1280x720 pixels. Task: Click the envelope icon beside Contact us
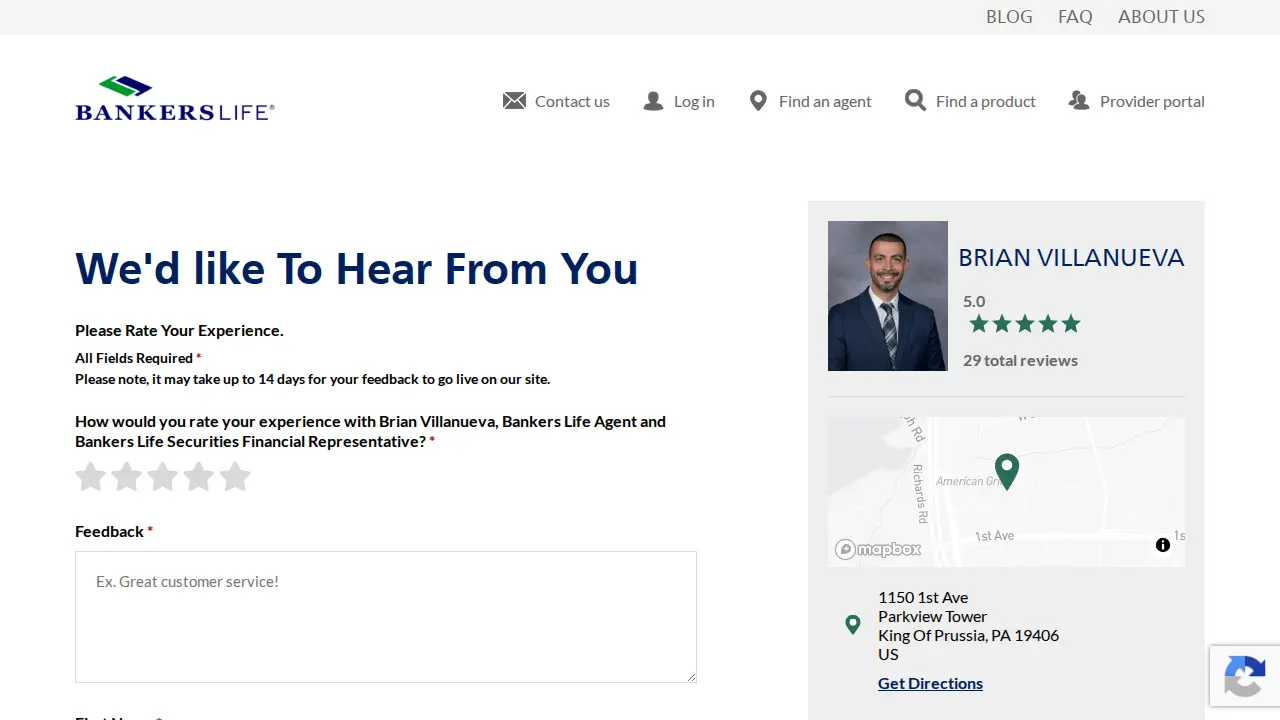pyautogui.click(x=514, y=101)
